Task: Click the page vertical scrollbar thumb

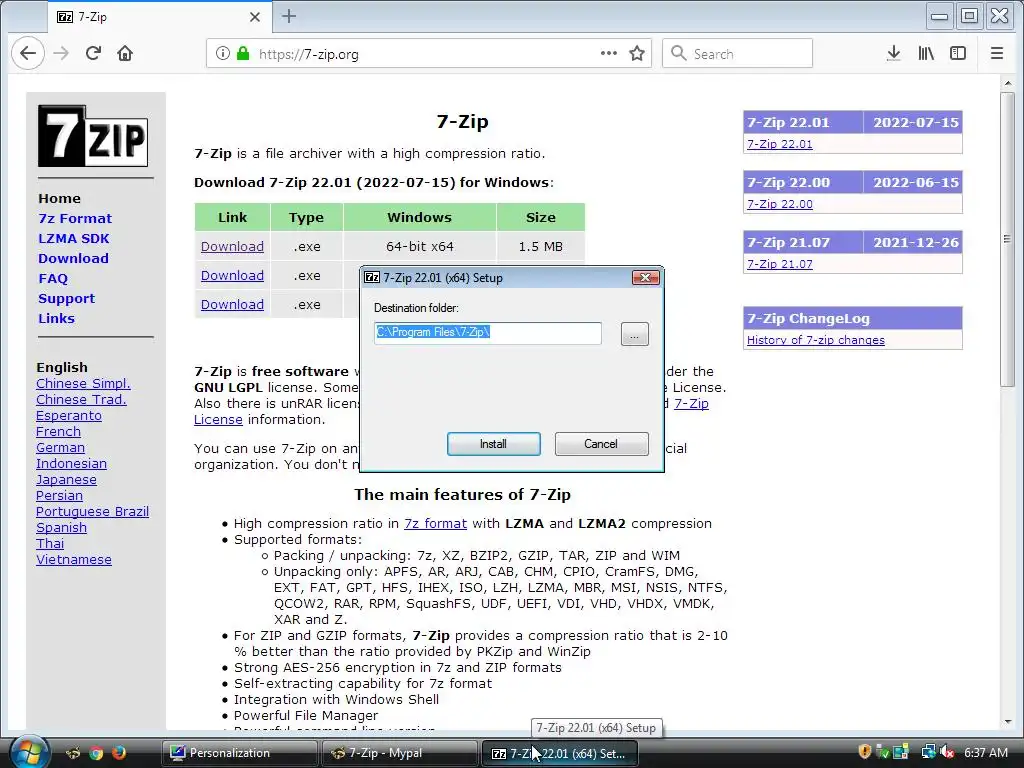Action: tap(1007, 238)
